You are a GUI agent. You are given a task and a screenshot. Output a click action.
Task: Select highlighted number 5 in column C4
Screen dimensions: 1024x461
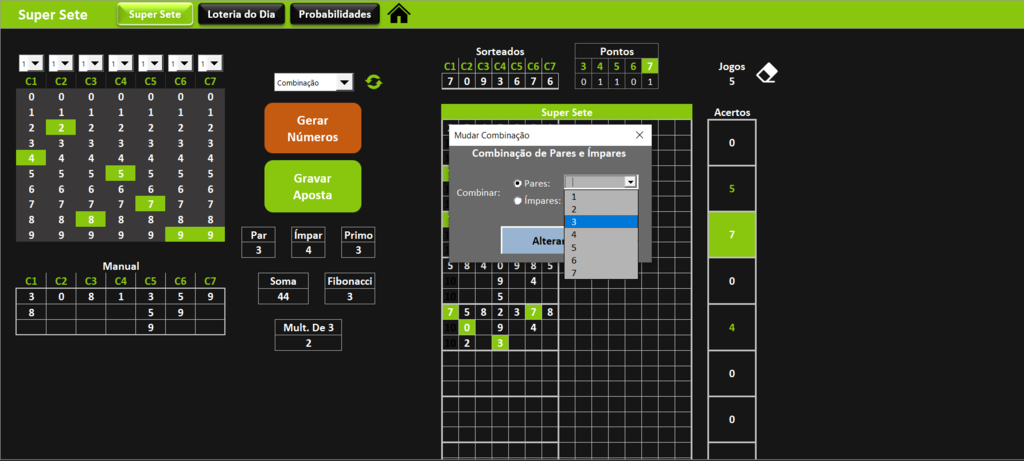coord(120,173)
